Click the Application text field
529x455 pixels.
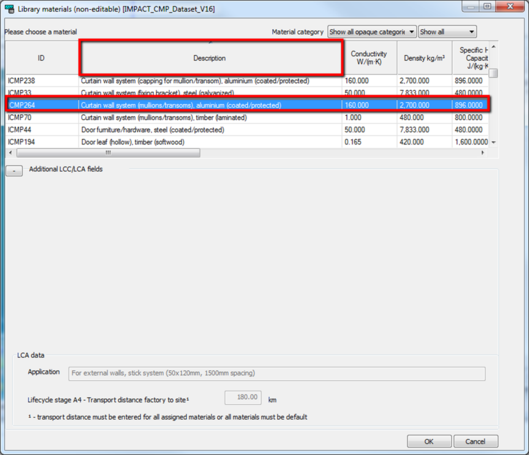pos(277,373)
